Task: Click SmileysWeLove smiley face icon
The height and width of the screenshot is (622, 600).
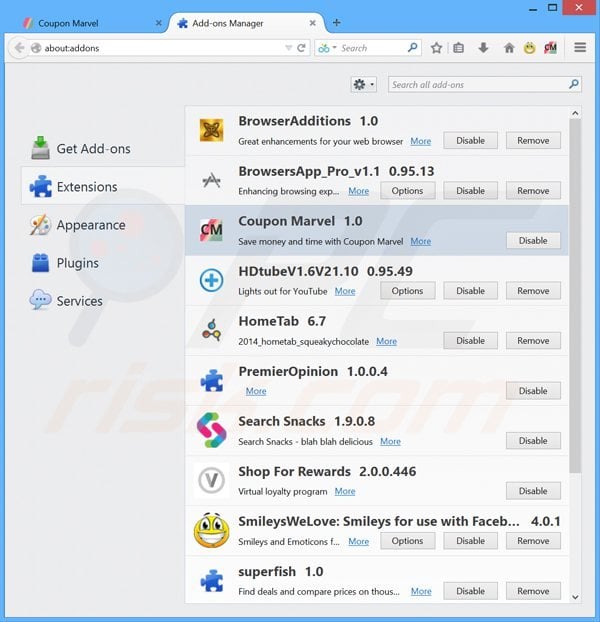Action: tap(211, 530)
